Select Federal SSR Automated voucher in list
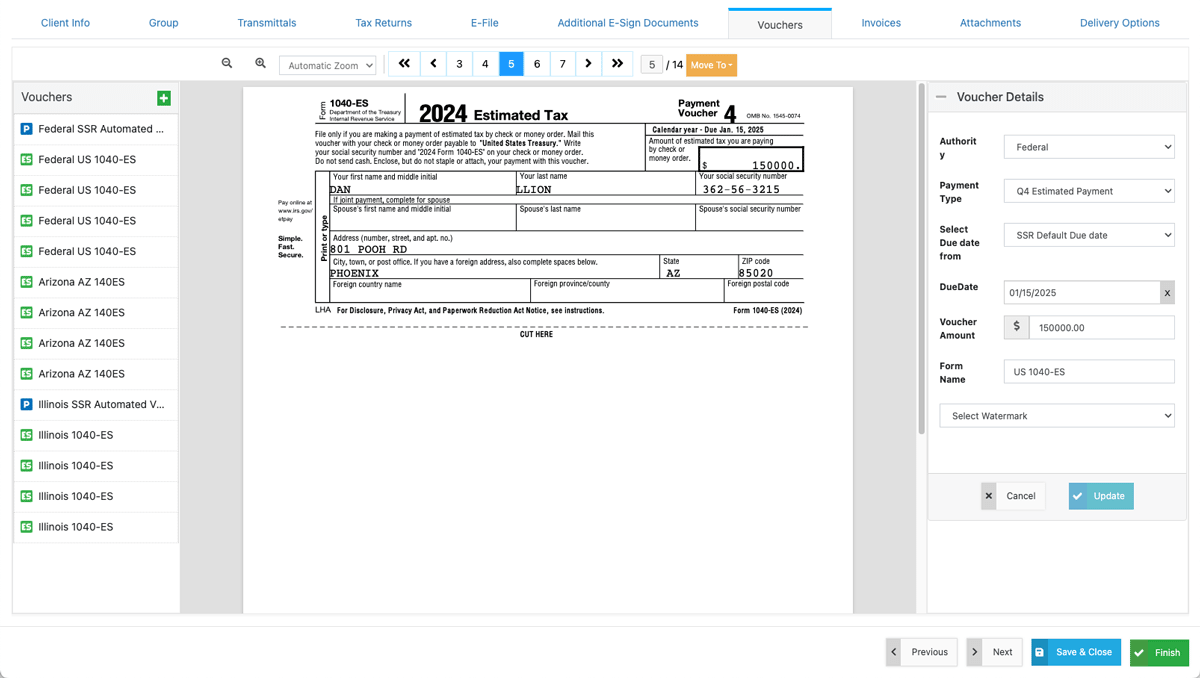Viewport: 1200px width, 678px height. point(95,129)
